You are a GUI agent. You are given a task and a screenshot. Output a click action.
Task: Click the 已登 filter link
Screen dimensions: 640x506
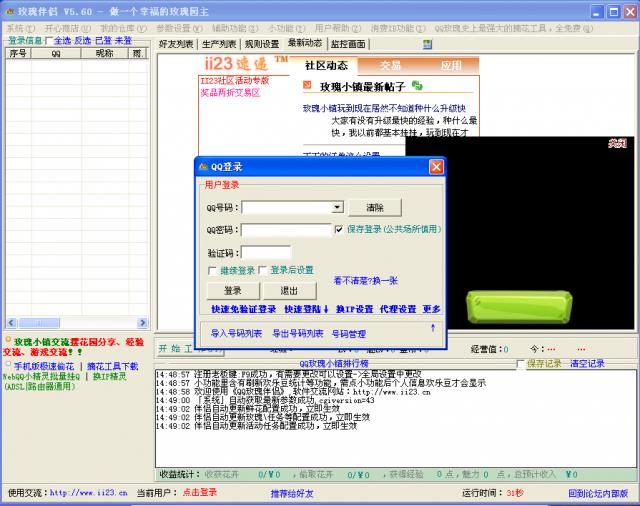[103, 41]
